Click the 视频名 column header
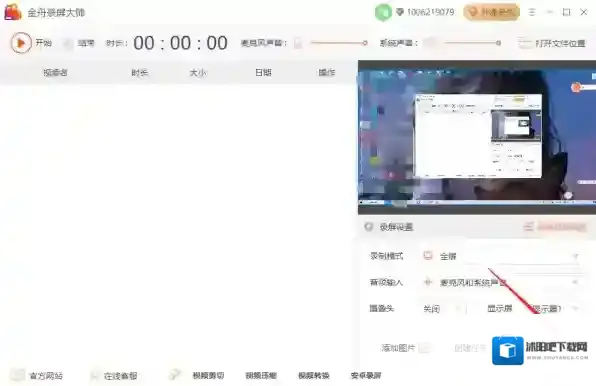The width and height of the screenshot is (596, 386). point(55,72)
